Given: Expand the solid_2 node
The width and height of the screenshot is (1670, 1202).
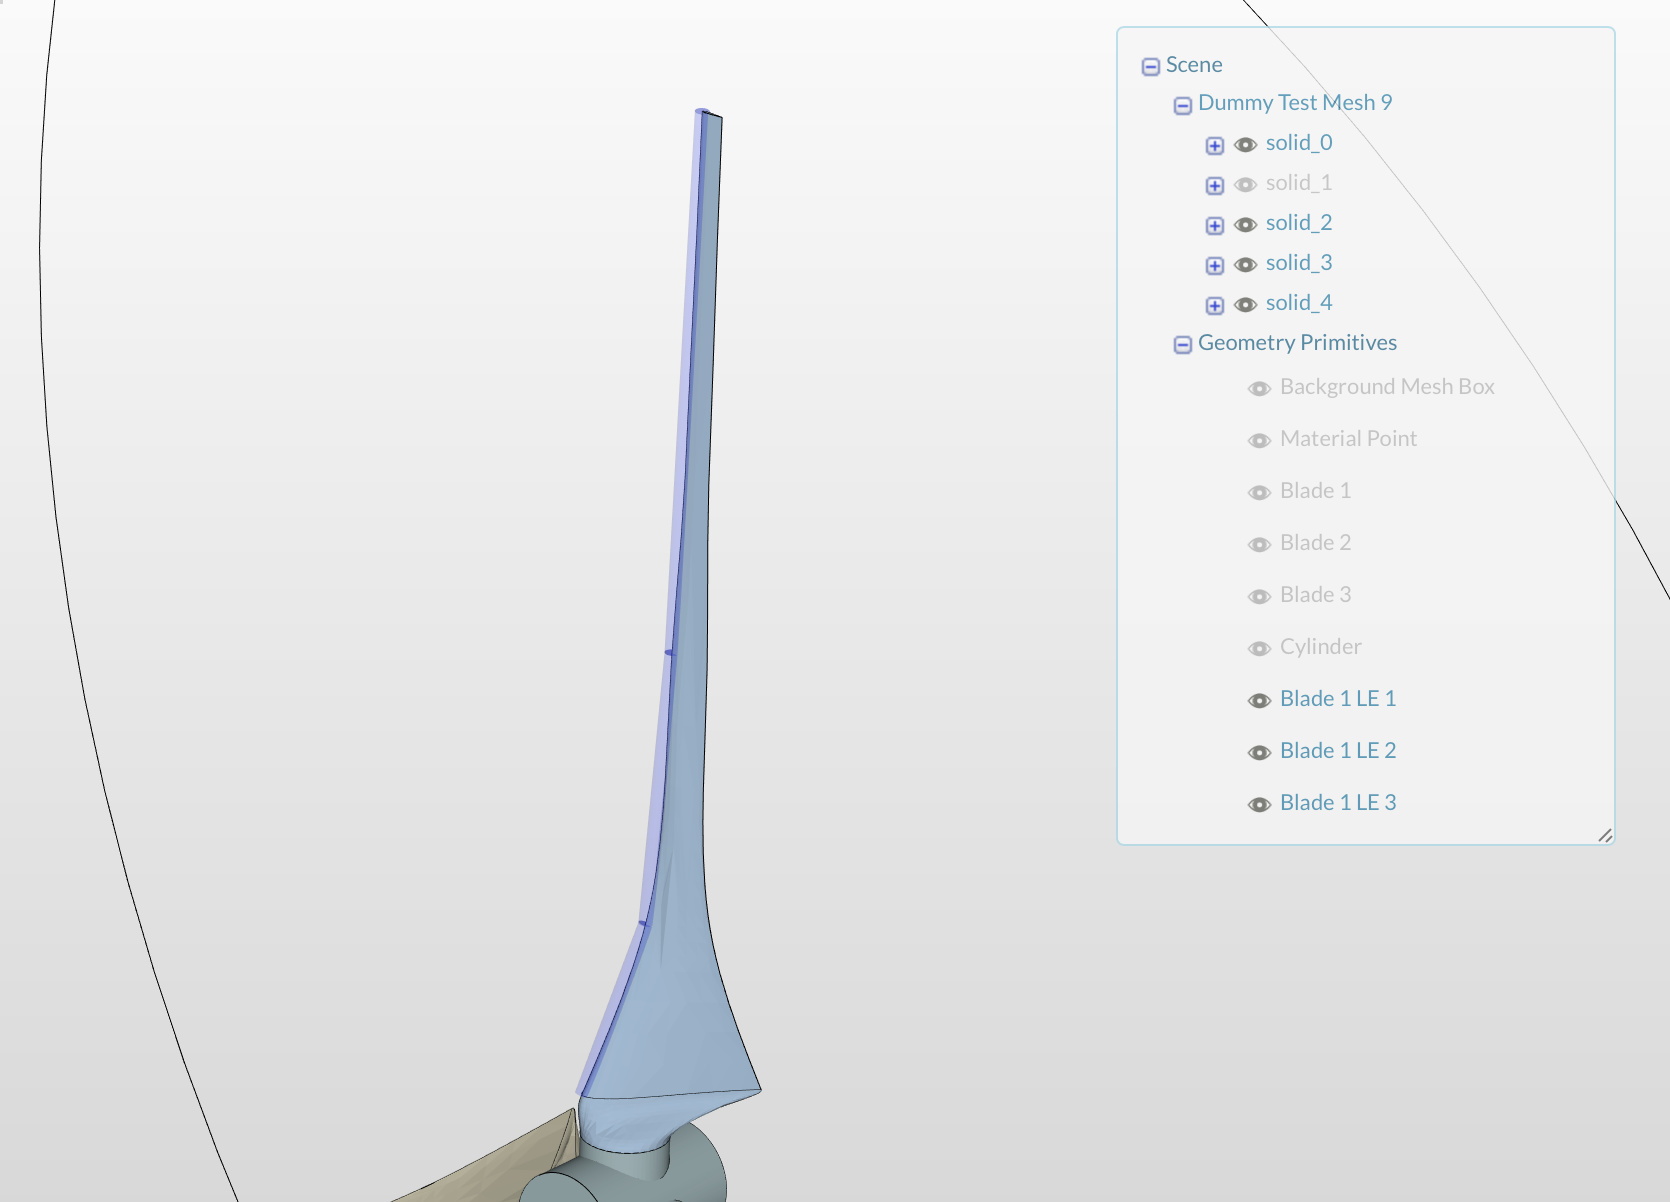Looking at the screenshot, I should [x=1215, y=225].
